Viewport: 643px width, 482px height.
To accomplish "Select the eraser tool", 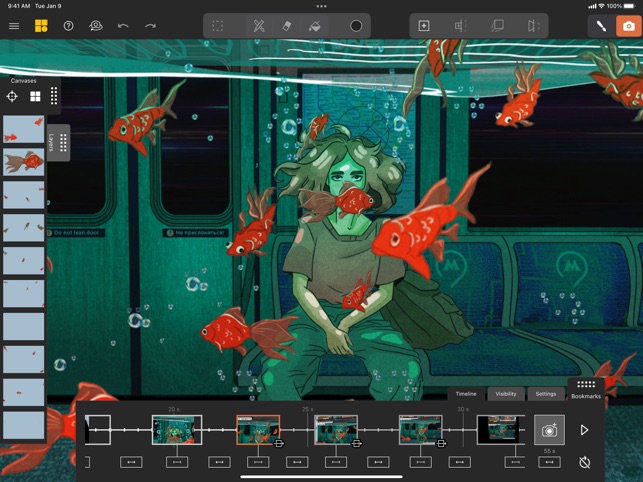I will tap(287, 26).
